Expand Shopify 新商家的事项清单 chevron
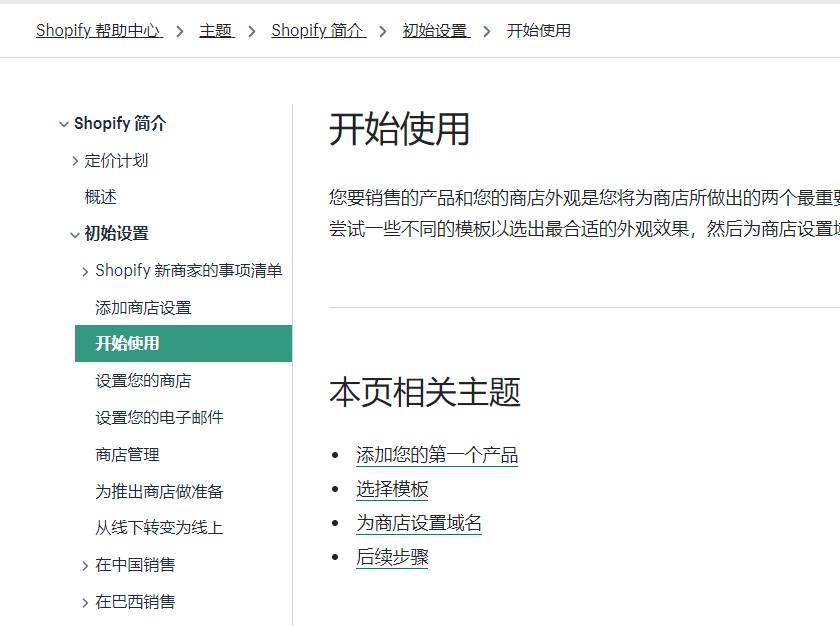840x626 pixels. tap(86, 271)
